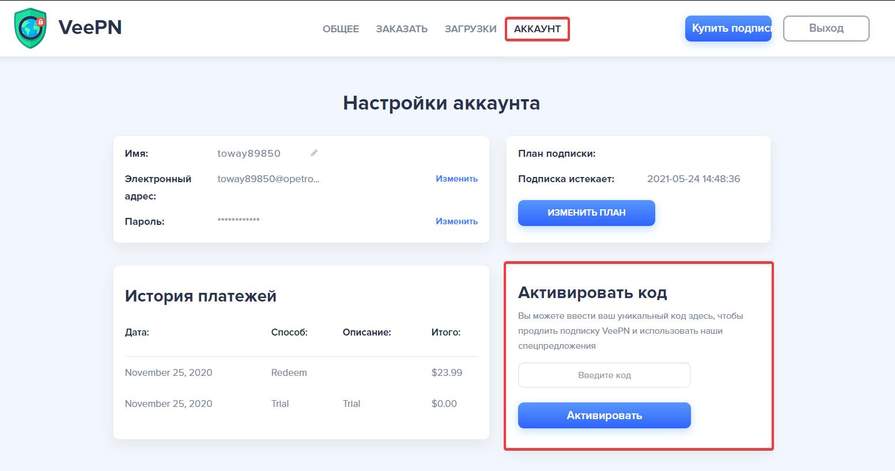Screen dimensions: 895x471
Task: Click the Активировать button
Action: coord(604,415)
